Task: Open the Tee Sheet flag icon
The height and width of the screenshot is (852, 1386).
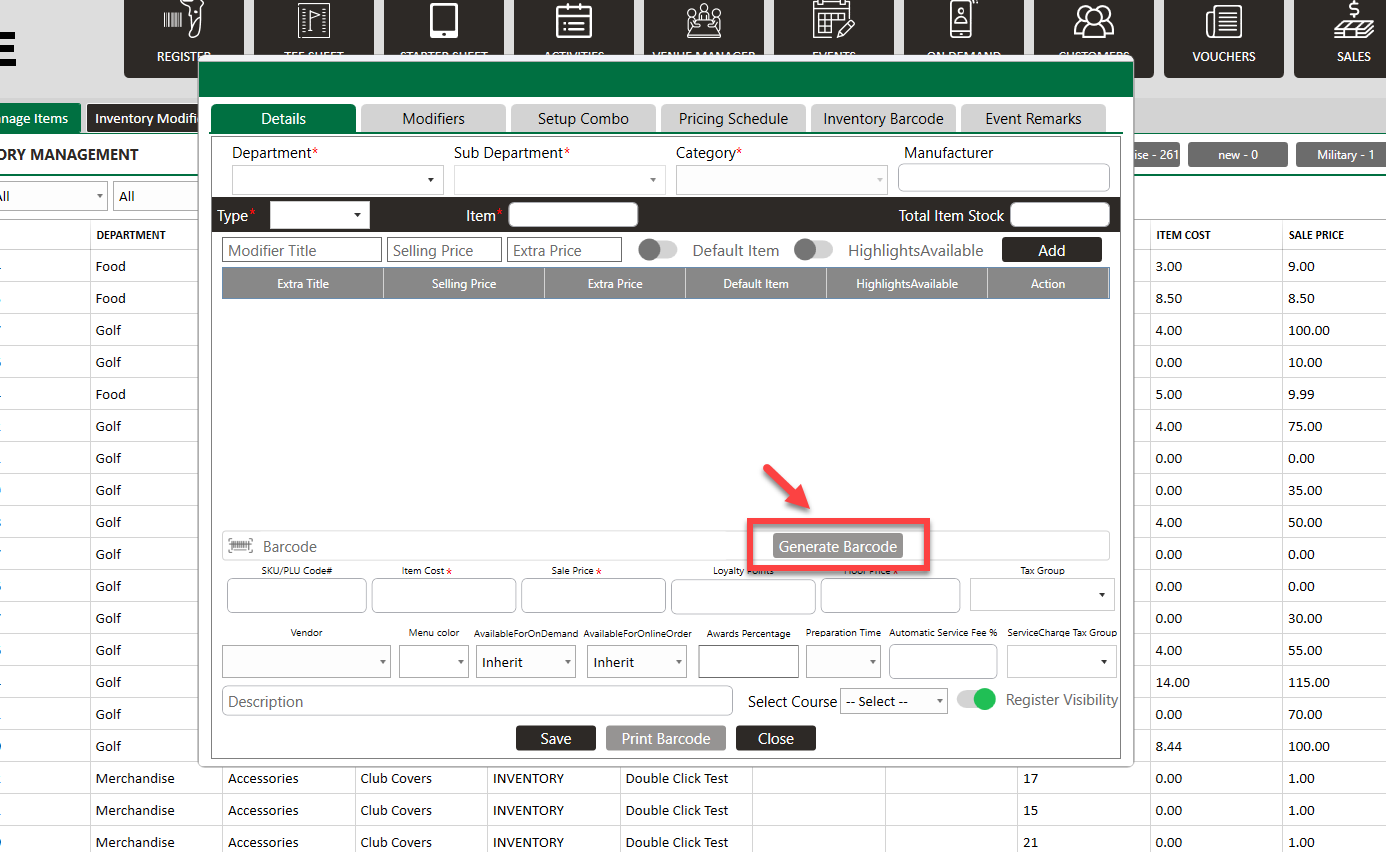Action: [314, 22]
